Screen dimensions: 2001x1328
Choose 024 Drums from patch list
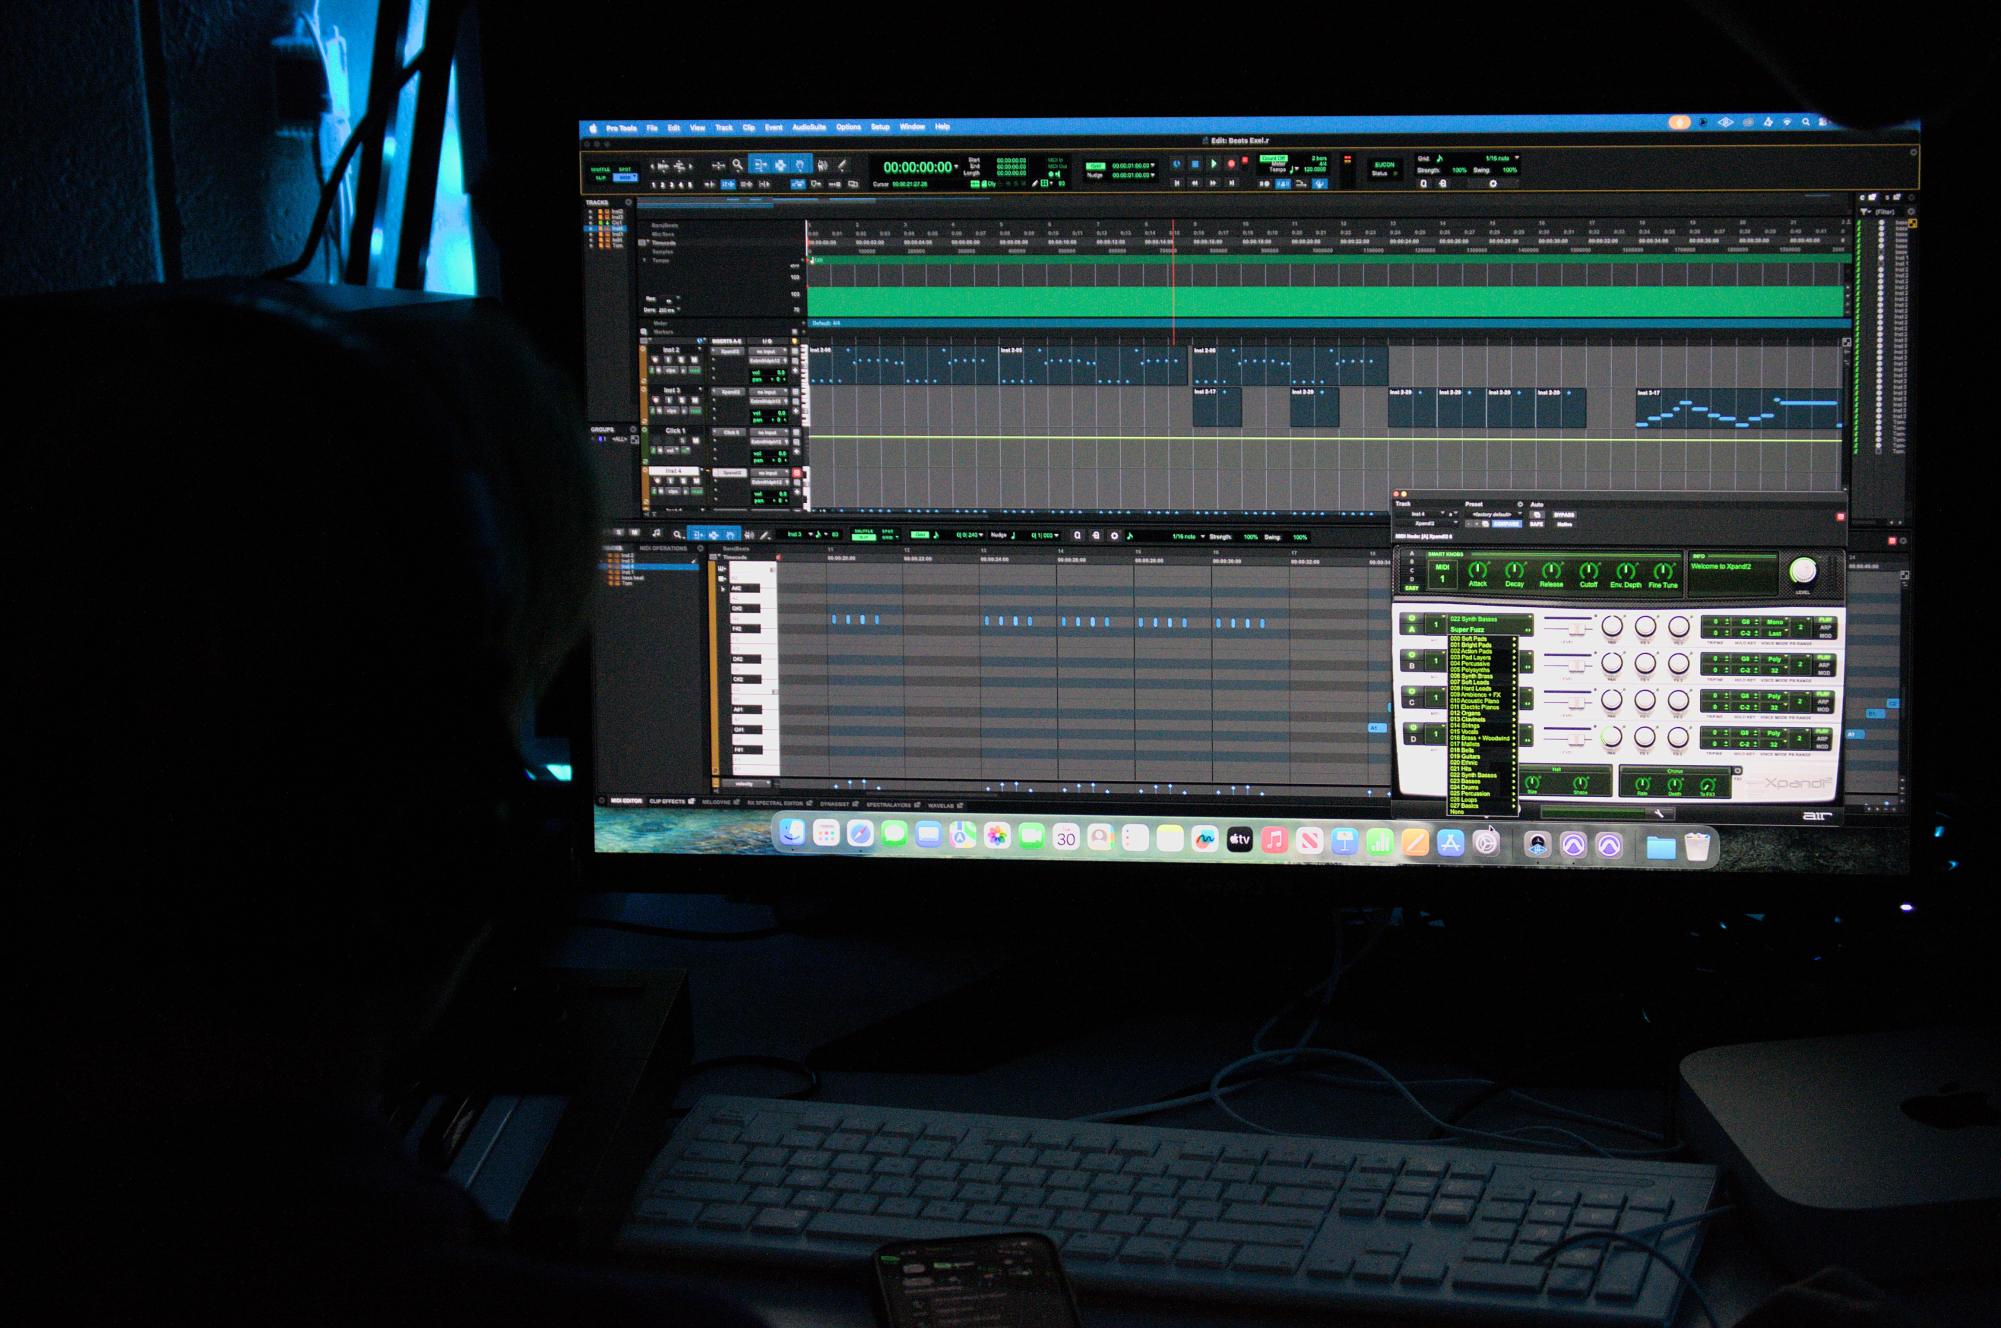pyautogui.click(x=1464, y=788)
